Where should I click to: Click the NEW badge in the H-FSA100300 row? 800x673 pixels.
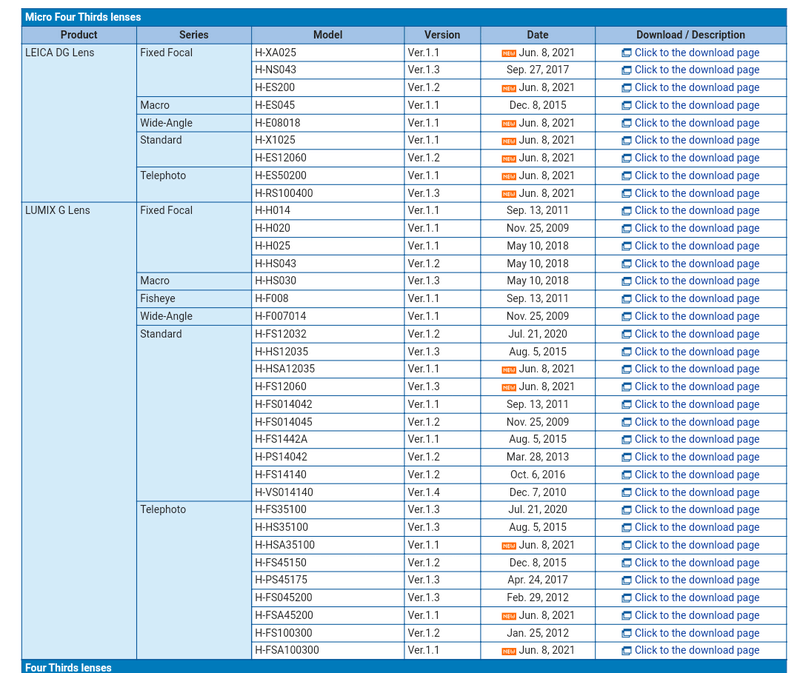tap(509, 651)
